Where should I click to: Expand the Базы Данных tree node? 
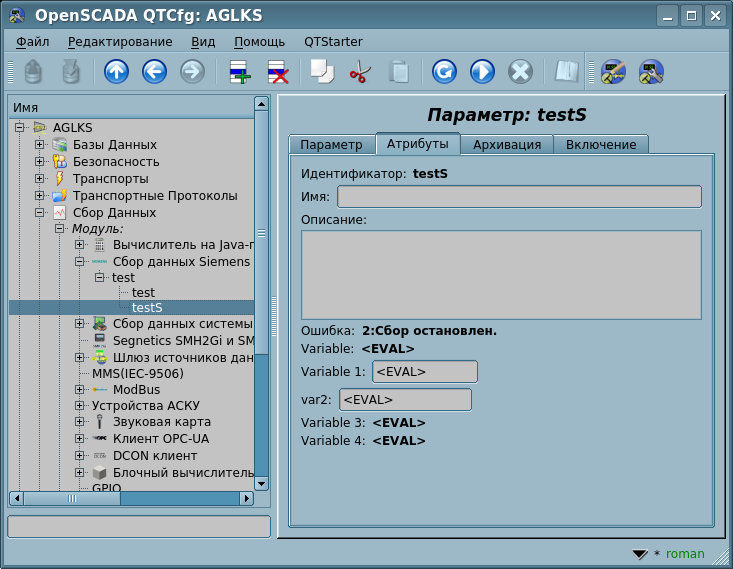[40, 145]
